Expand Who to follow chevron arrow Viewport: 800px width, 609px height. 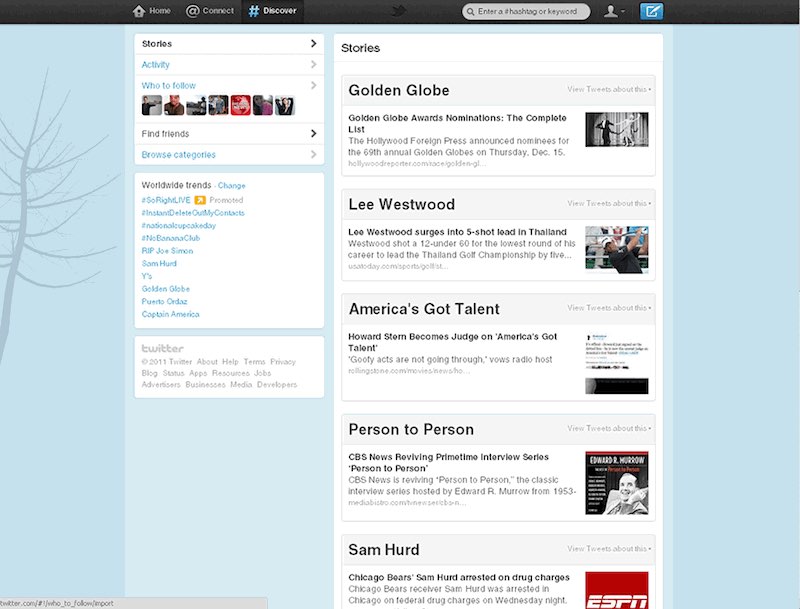313,85
